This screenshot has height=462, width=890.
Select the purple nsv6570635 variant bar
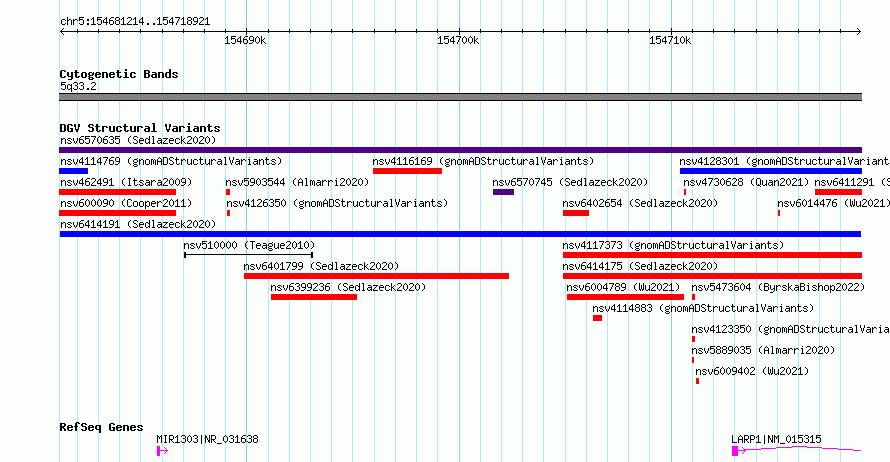pyautogui.click(x=460, y=150)
